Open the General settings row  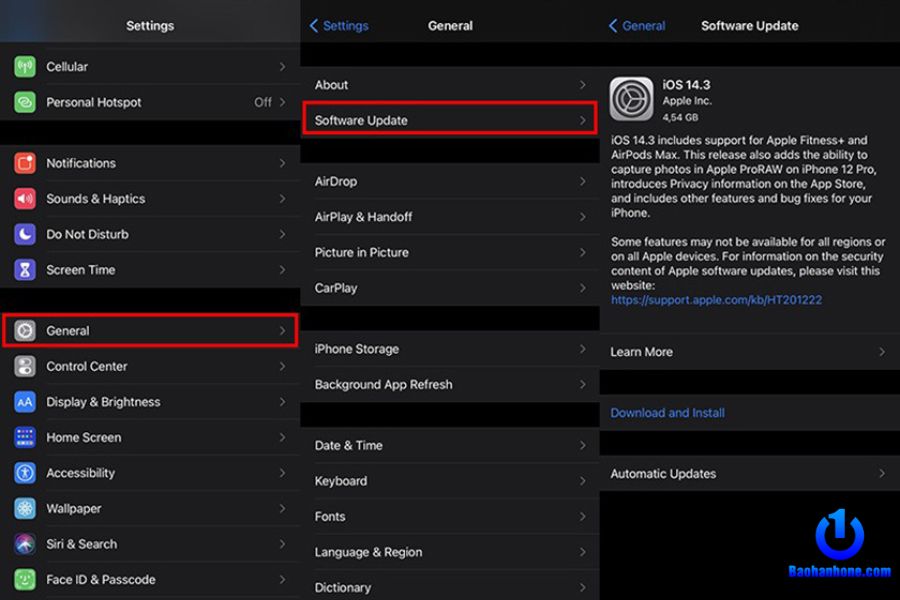(x=150, y=331)
